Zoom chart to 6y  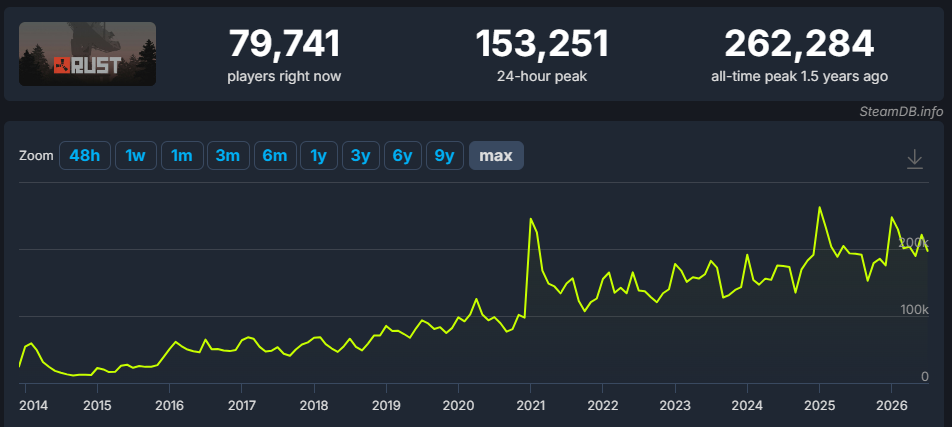click(x=403, y=155)
